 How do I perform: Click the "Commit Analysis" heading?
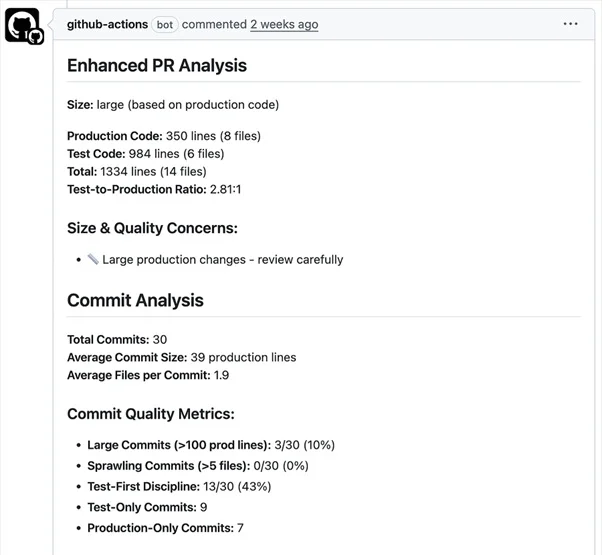click(x=135, y=301)
